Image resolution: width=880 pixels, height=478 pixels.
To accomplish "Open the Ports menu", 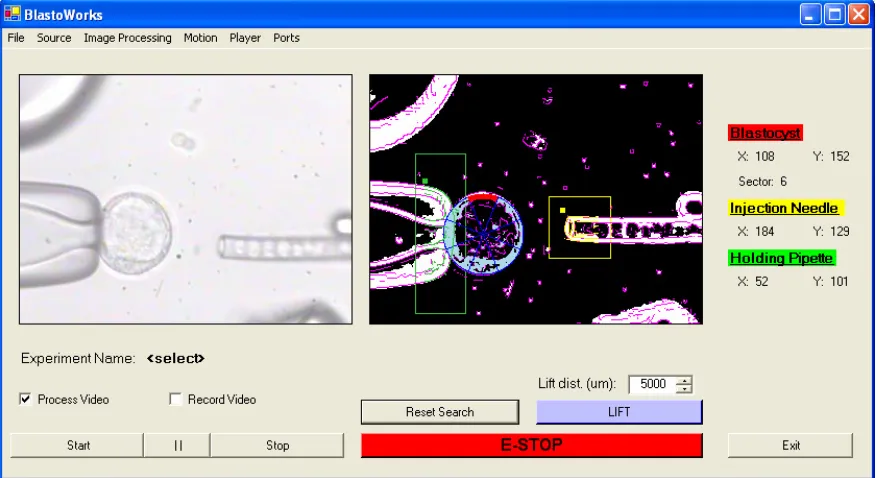I will coord(286,38).
